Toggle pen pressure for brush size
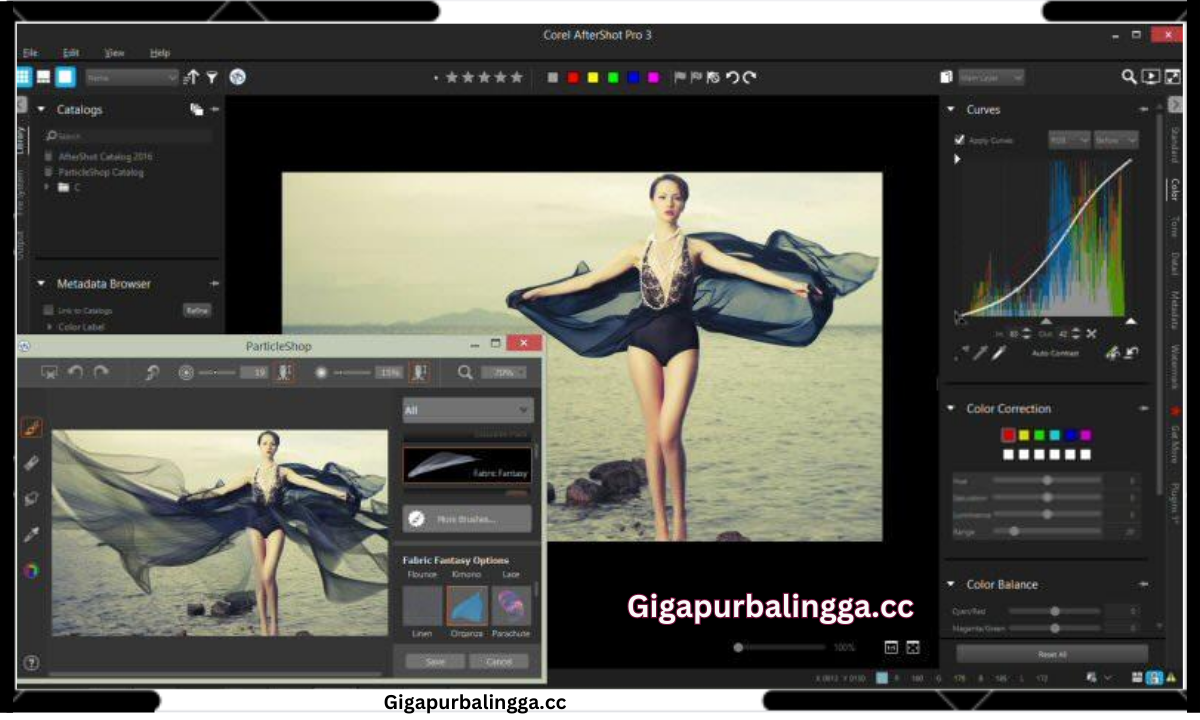The image size is (1200, 720). [285, 372]
